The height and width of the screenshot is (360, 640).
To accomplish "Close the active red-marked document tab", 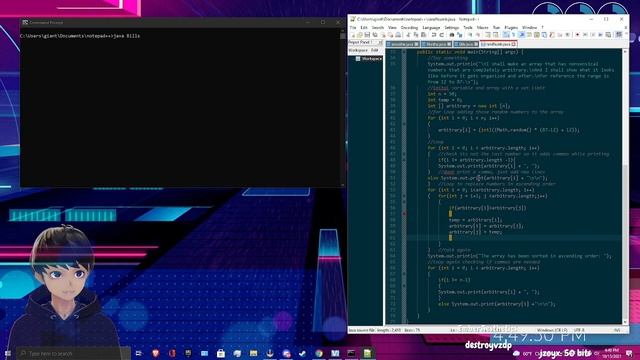I will point(513,44).
